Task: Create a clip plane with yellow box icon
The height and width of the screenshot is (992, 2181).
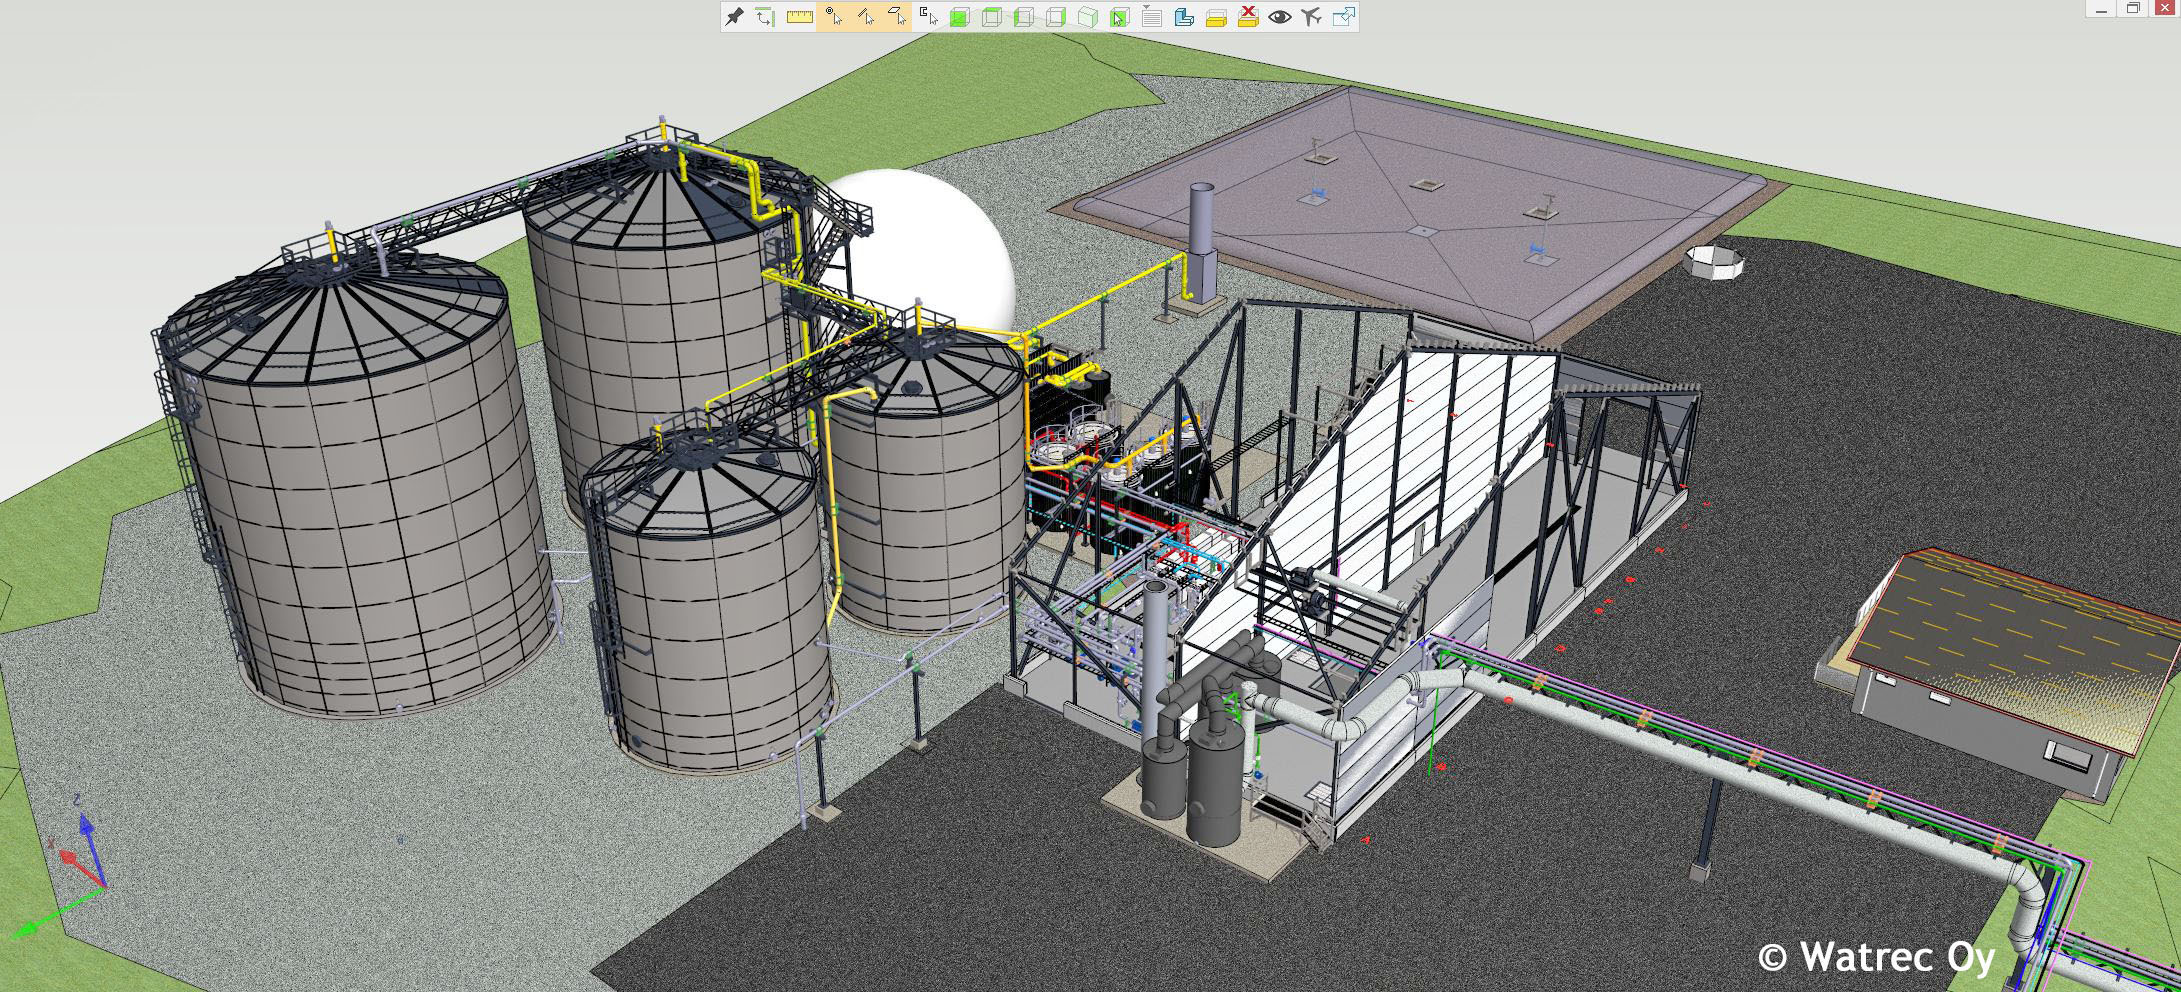Action: coord(1216,17)
